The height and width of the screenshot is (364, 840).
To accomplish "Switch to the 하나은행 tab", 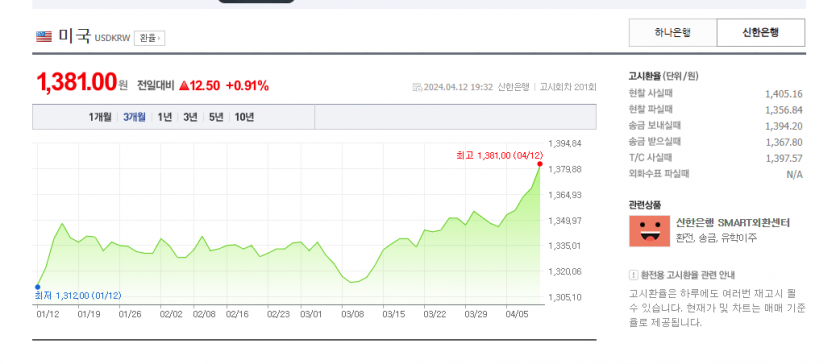I will coord(673,33).
